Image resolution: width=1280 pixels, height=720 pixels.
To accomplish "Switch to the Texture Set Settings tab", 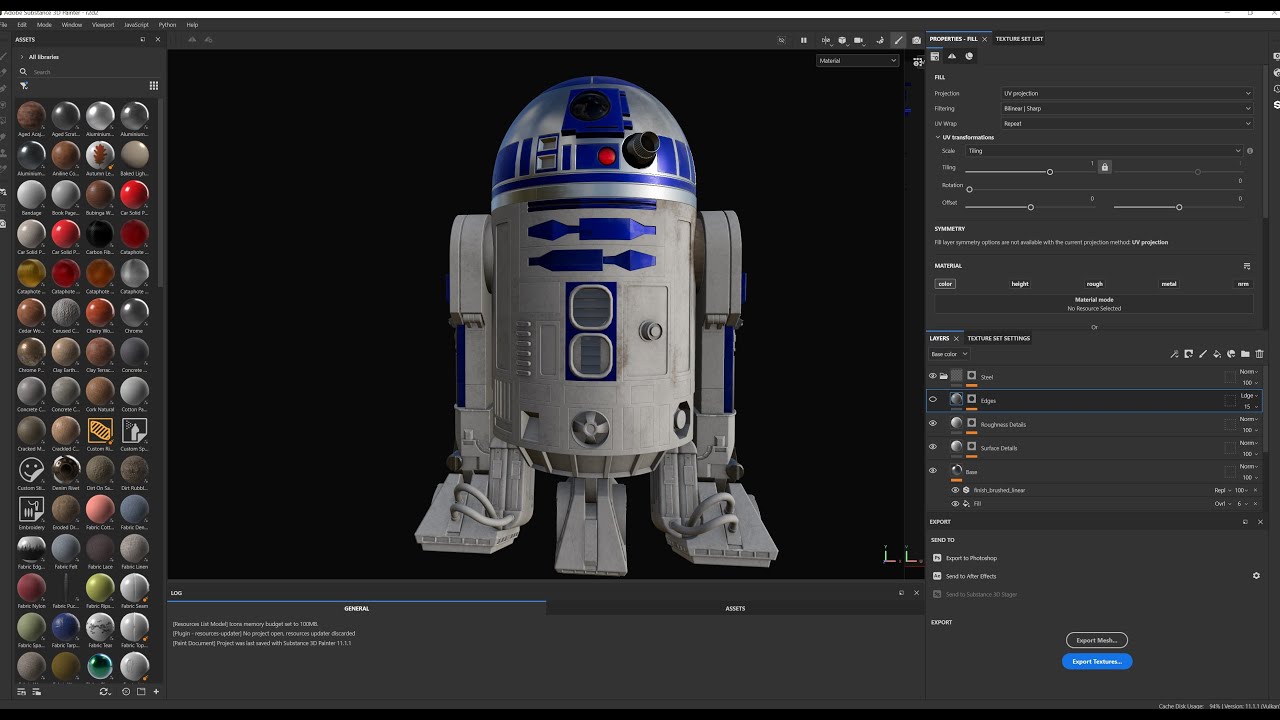I will [998, 338].
